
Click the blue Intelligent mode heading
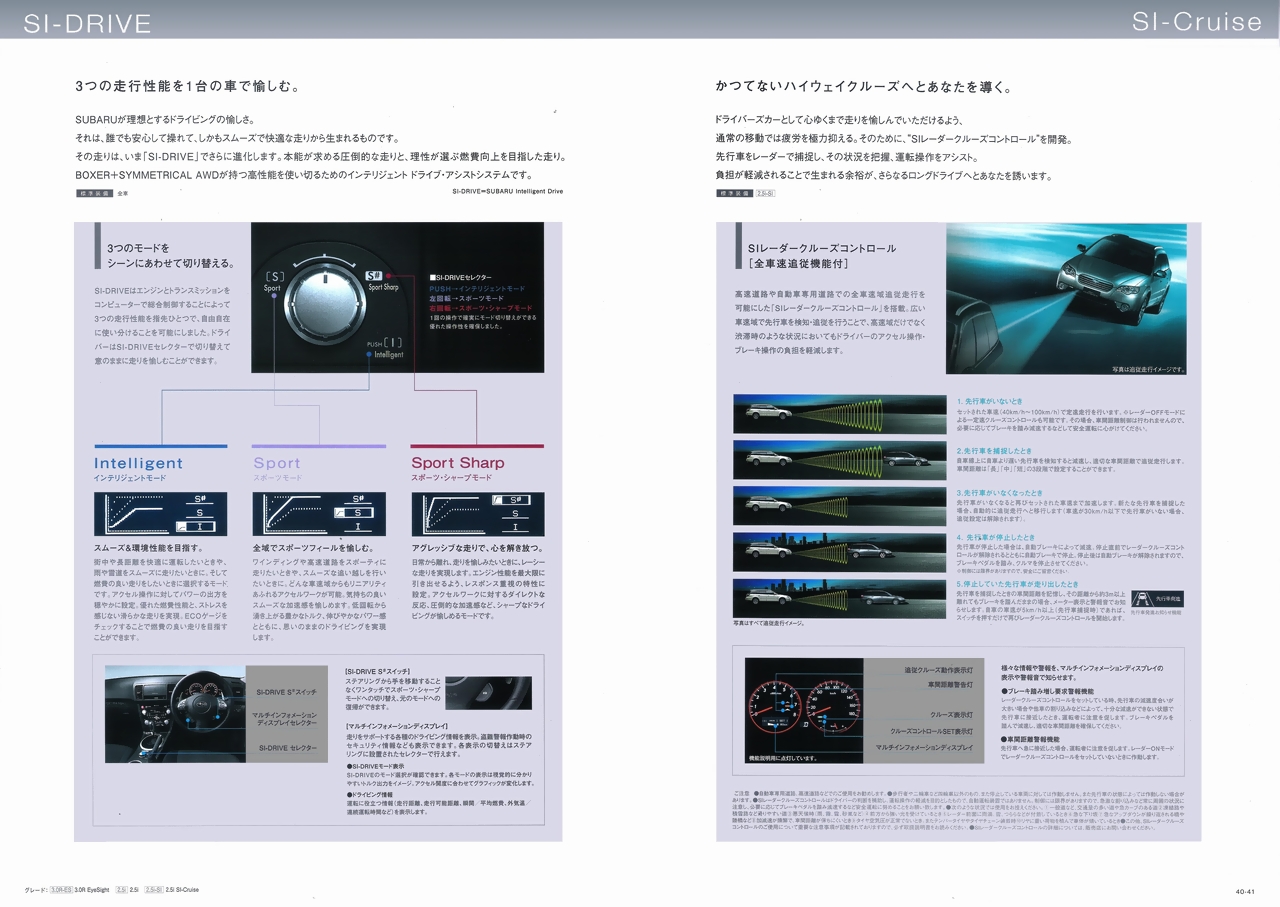pos(138,463)
